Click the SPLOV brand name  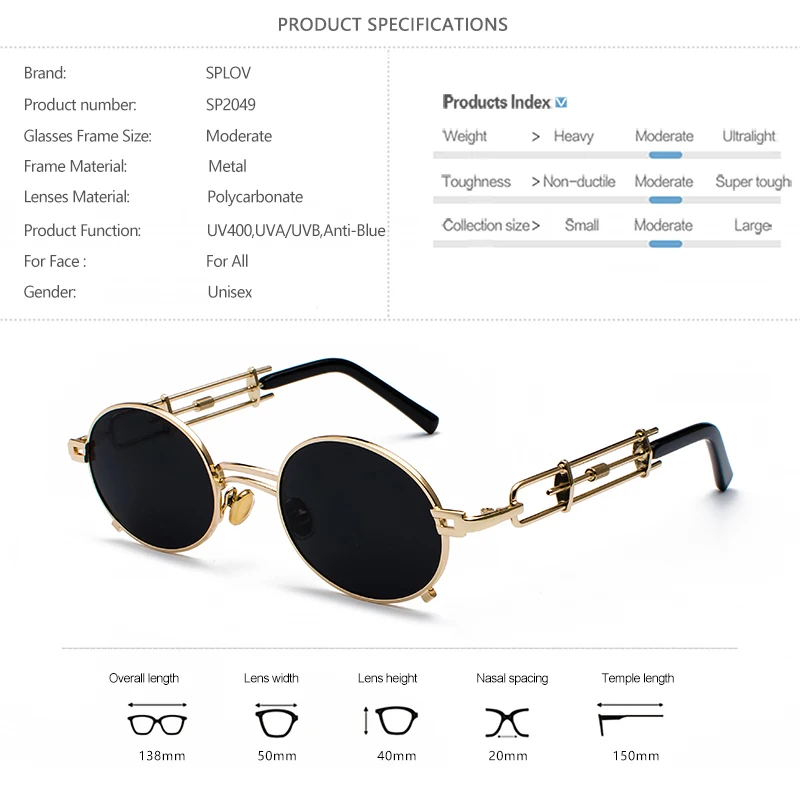pos(228,73)
